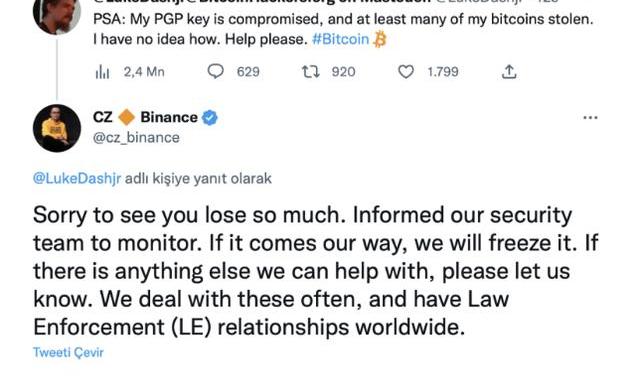Open the share arrow icon
Image resolution: width=640 pixels, height=377 pixels.
tap(509, 71)
